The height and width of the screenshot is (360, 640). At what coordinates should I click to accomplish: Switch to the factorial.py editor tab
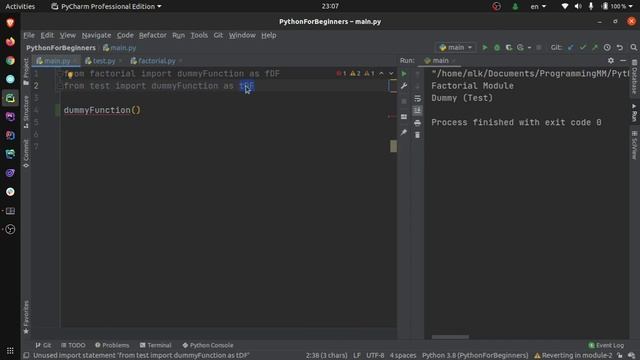156,61
